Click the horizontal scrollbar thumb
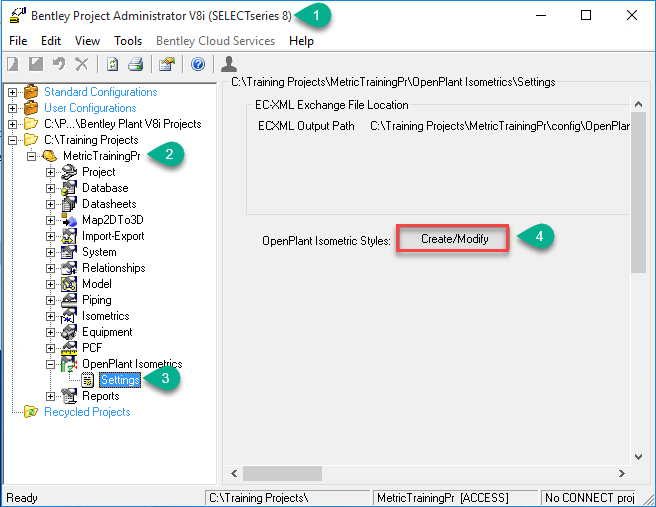656x507 pixels. (282, 474)
